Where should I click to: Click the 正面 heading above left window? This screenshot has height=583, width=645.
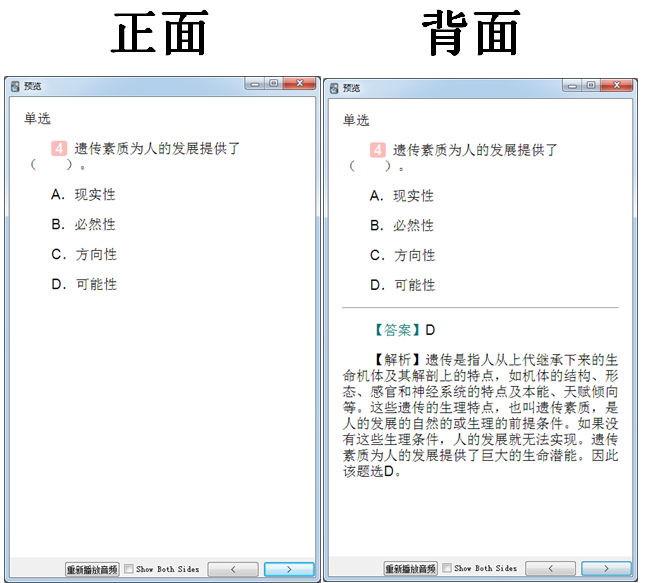159,33
